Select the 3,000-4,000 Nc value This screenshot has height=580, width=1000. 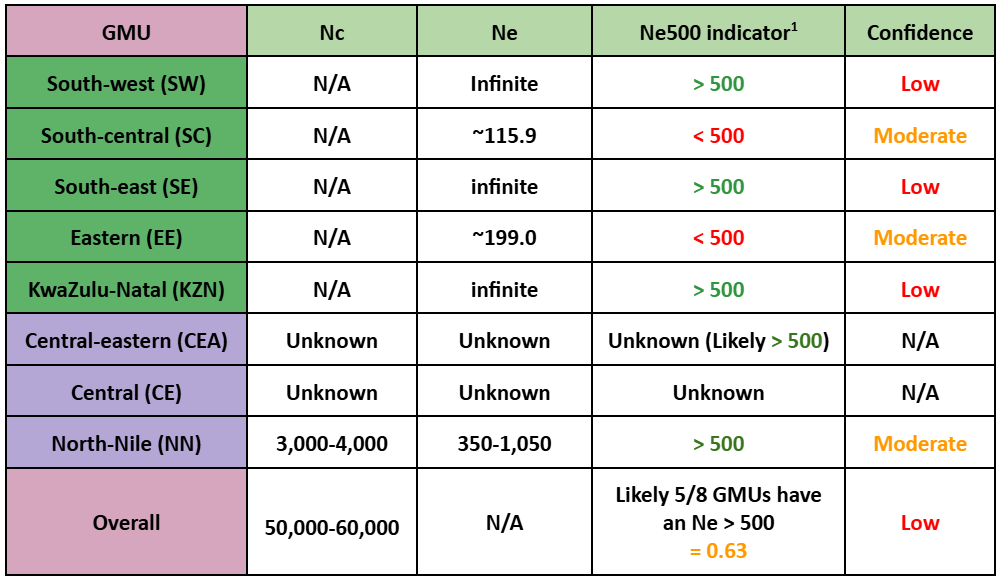tap(332, 443)
